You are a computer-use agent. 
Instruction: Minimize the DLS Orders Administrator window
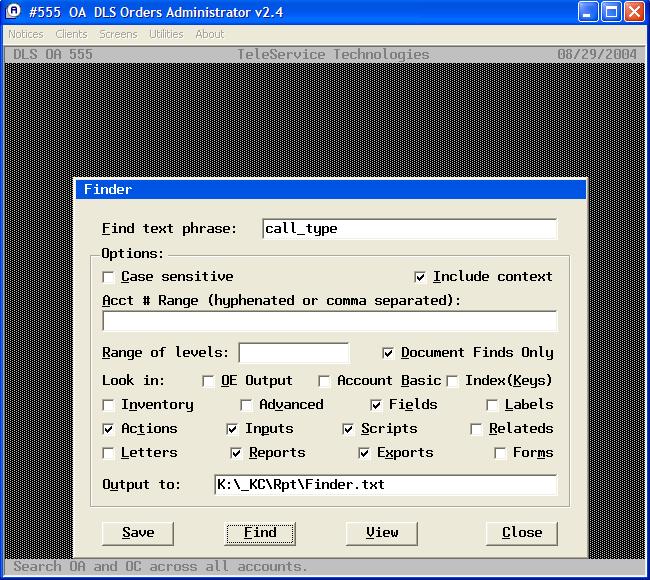pos(588,12)
